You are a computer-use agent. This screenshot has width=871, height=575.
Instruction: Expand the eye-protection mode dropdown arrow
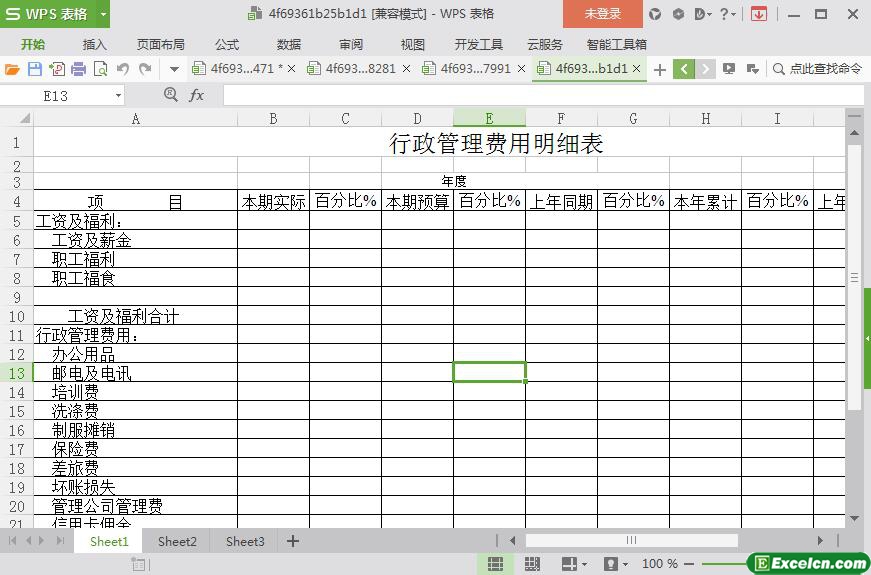(x=625, y=564)
